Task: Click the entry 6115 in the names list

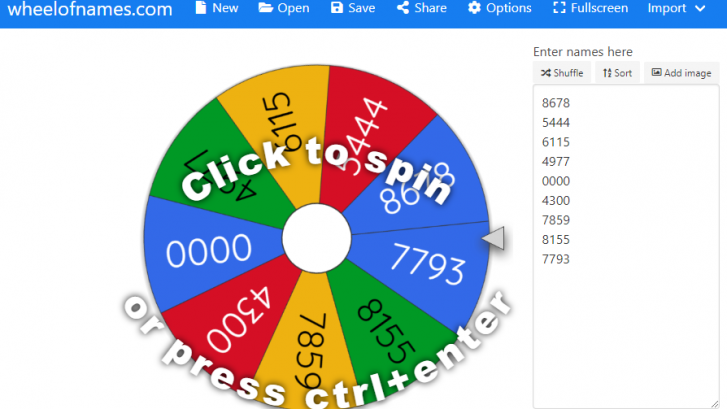Action: pos(555,142)
